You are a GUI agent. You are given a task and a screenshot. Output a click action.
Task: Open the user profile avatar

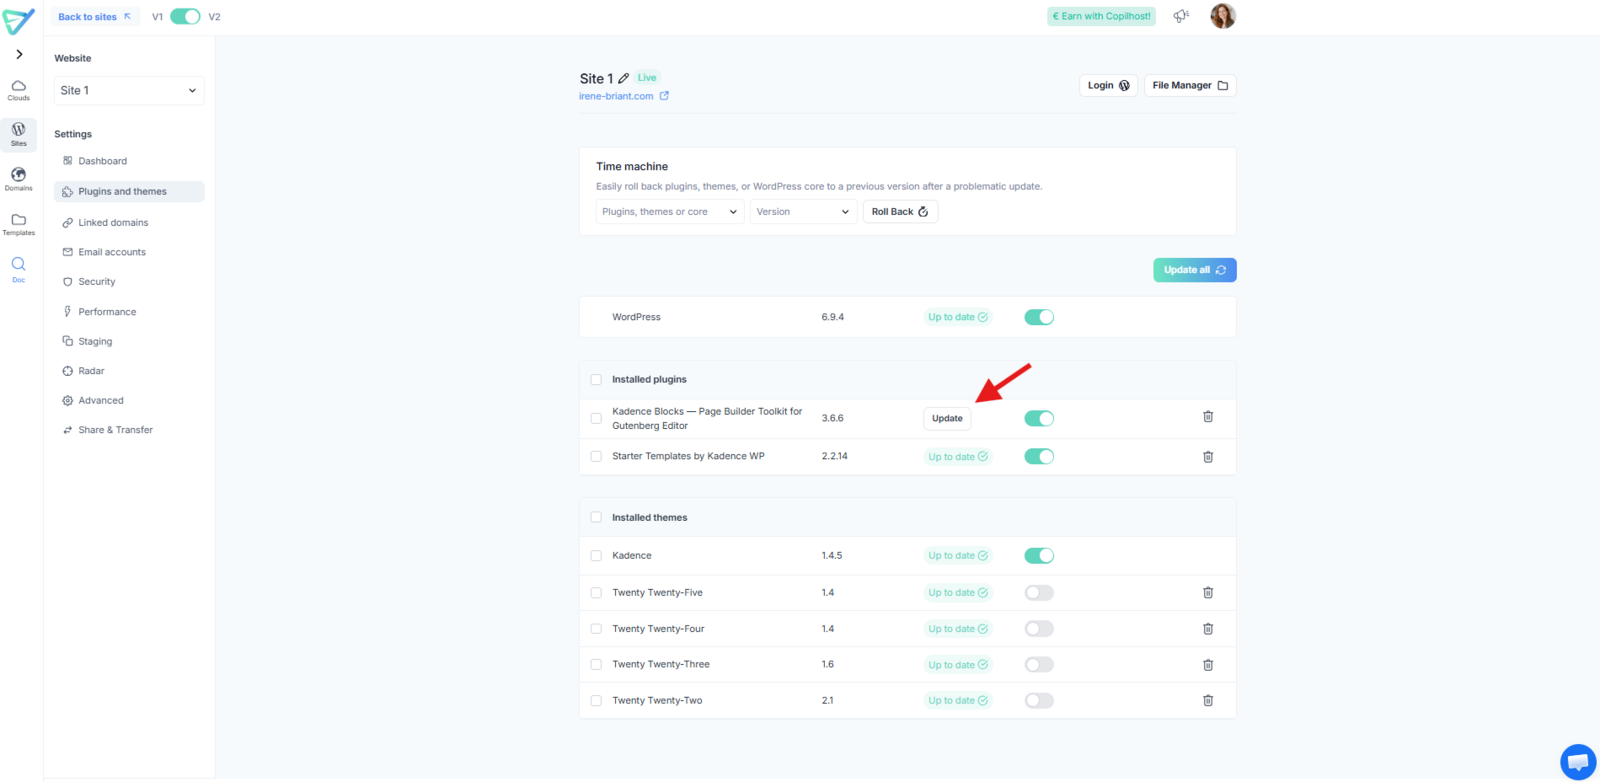[1223, 16]
